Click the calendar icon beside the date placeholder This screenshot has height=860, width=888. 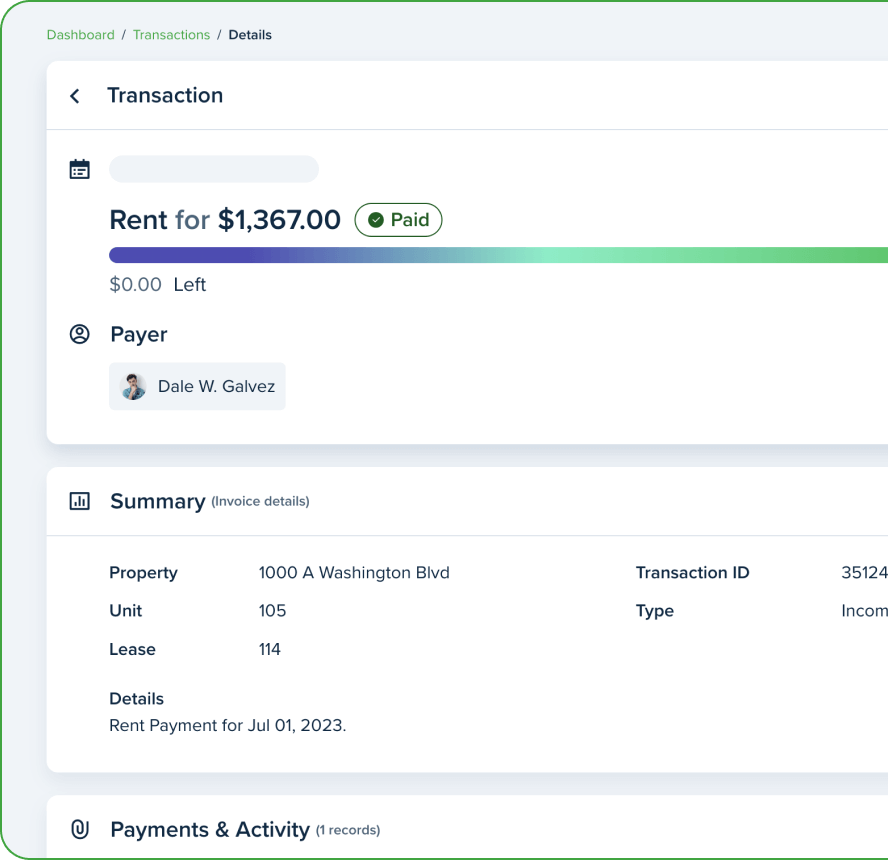click(79, 169)
